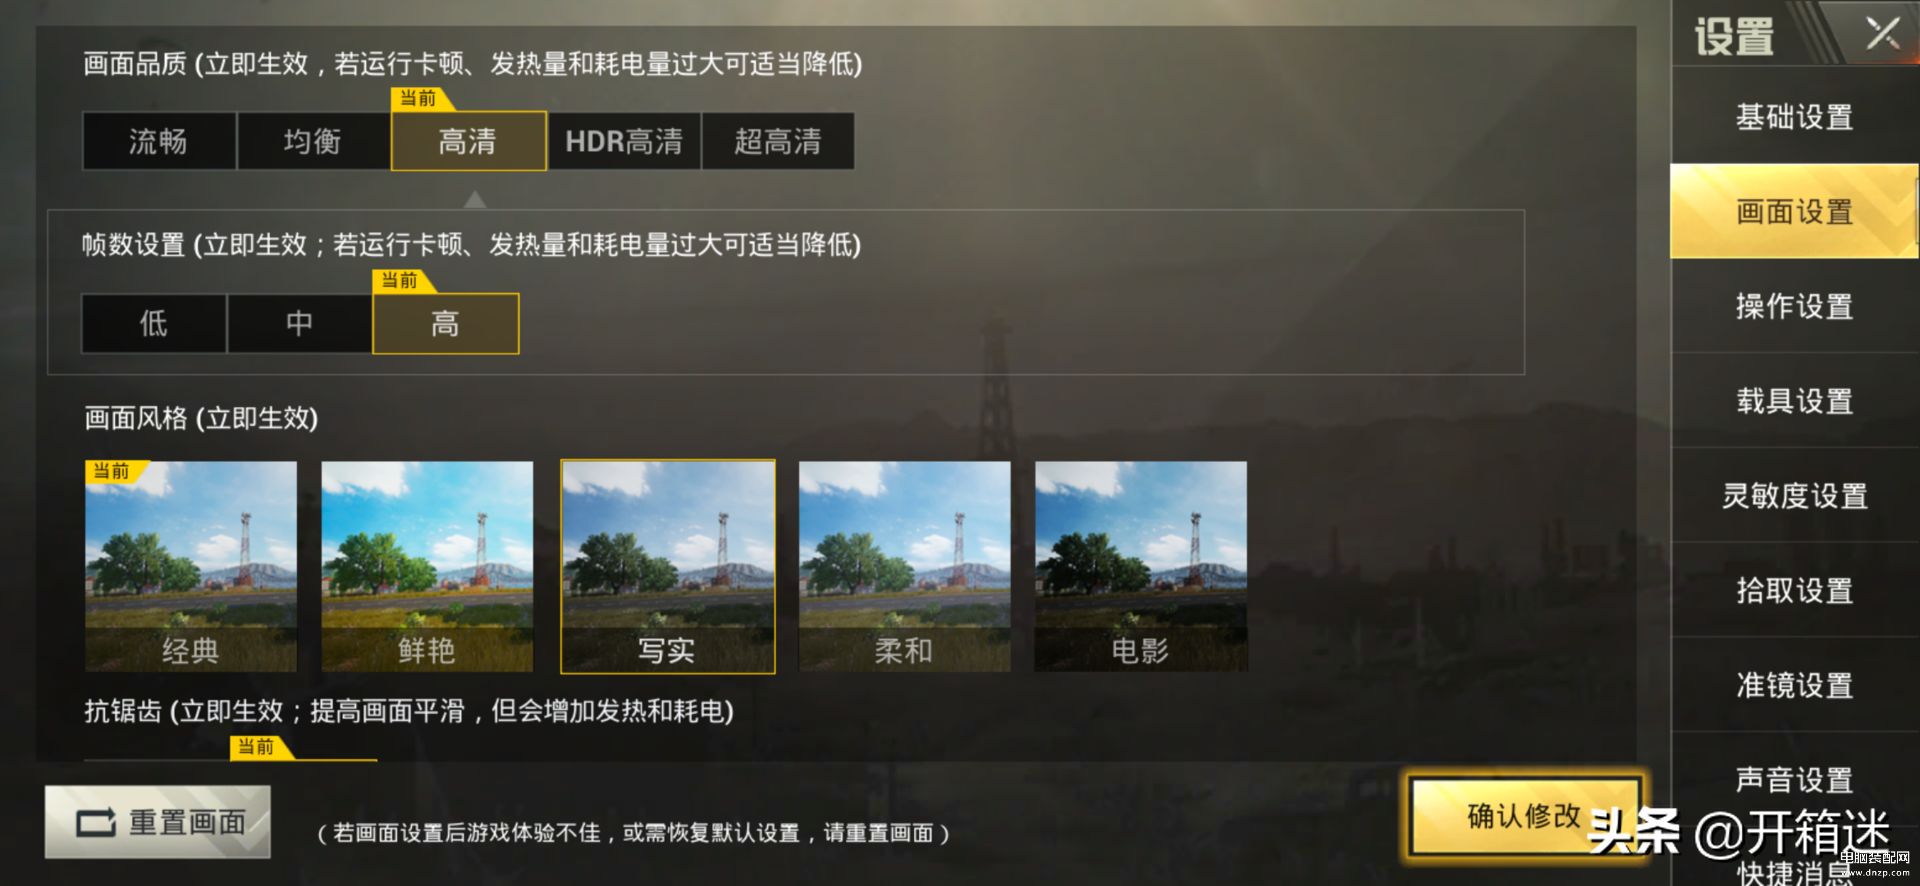1920x886 pixels.
Task: Pick the 鲜艳 style thumbnail
Action: click(x=427, y=566)
